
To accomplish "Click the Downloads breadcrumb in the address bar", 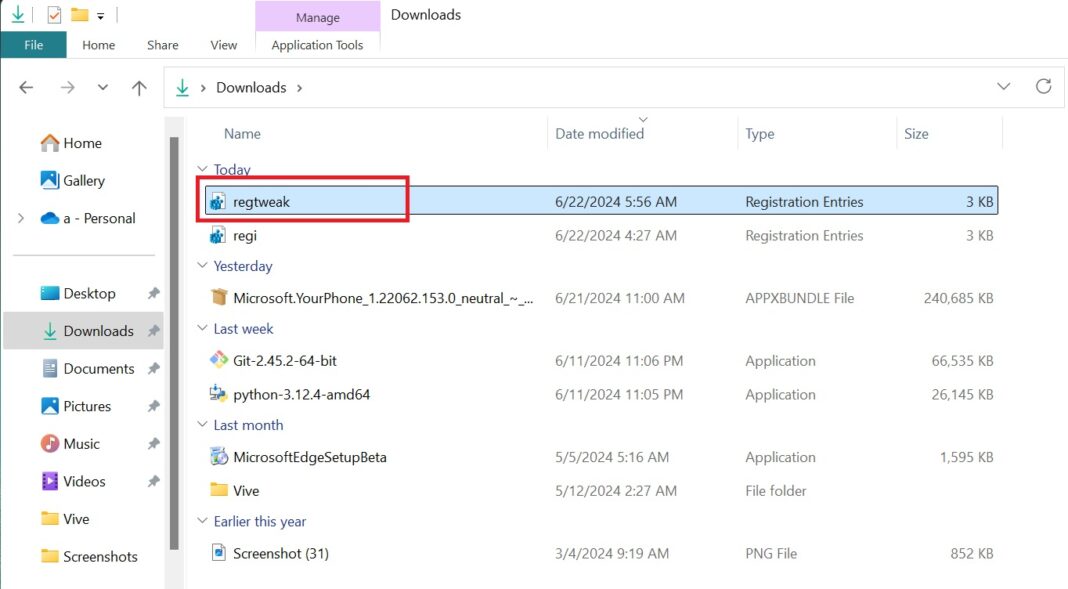I will [x=251, y=87].
